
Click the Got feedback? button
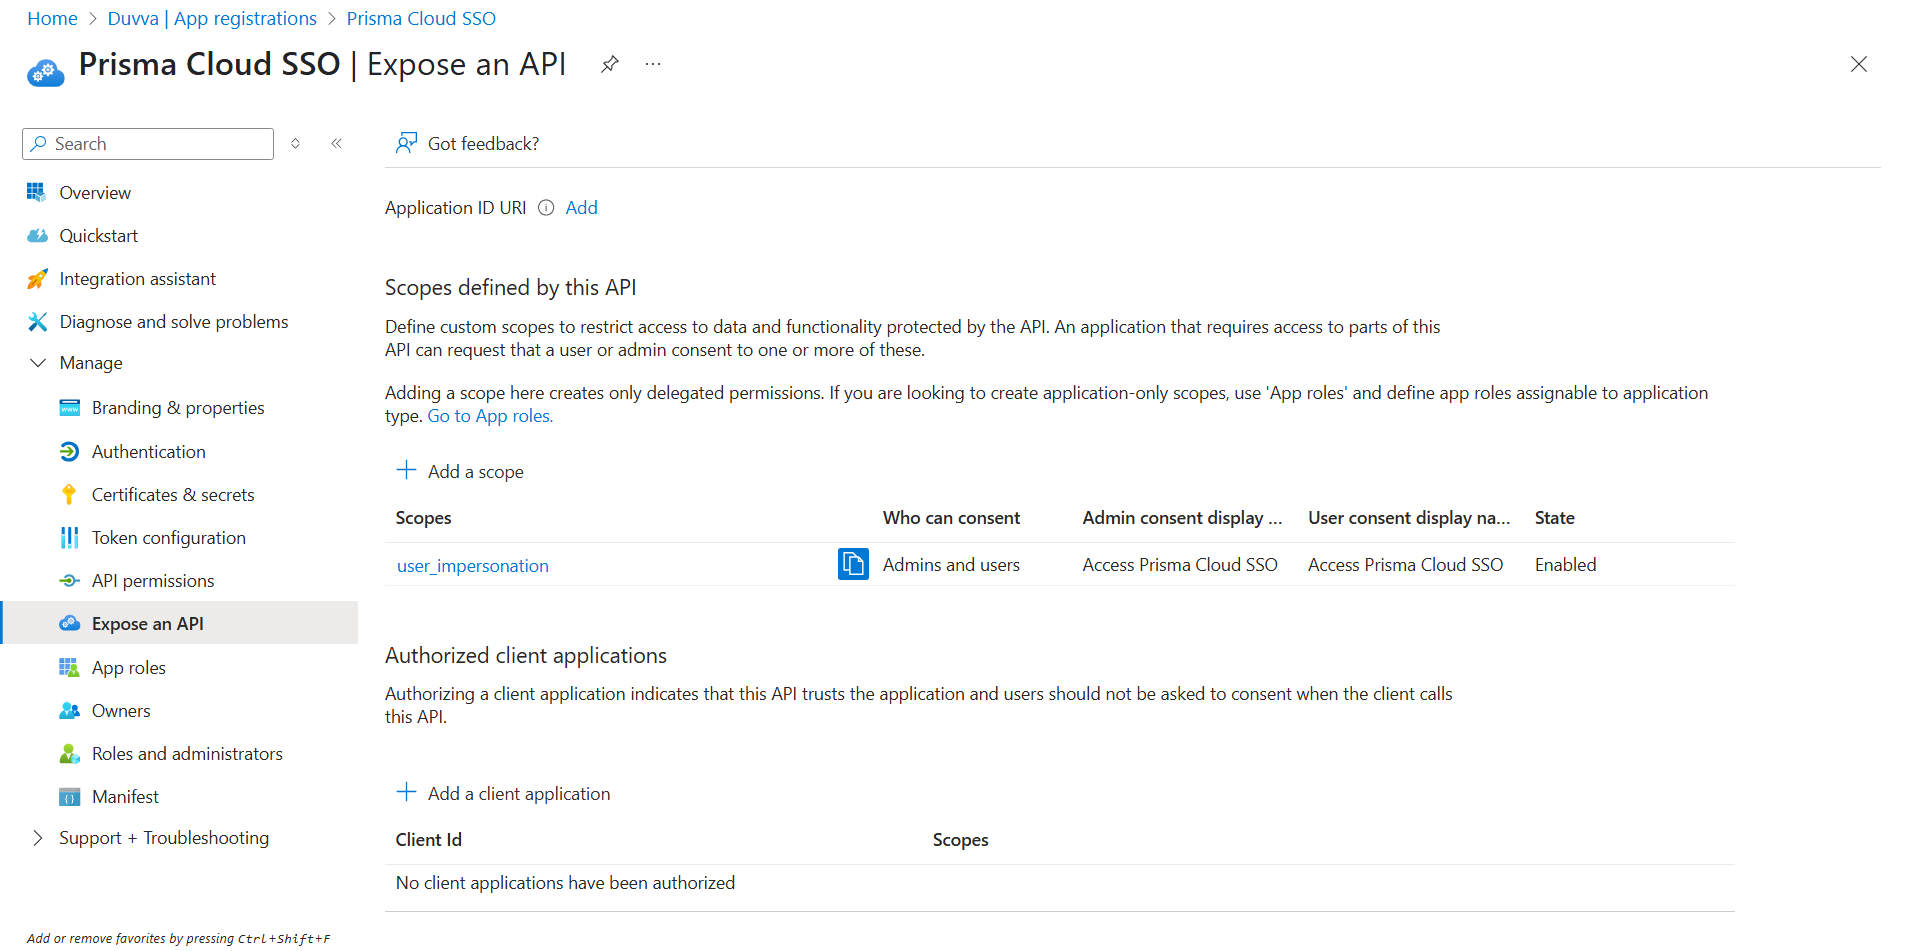(x=467, y=144)
